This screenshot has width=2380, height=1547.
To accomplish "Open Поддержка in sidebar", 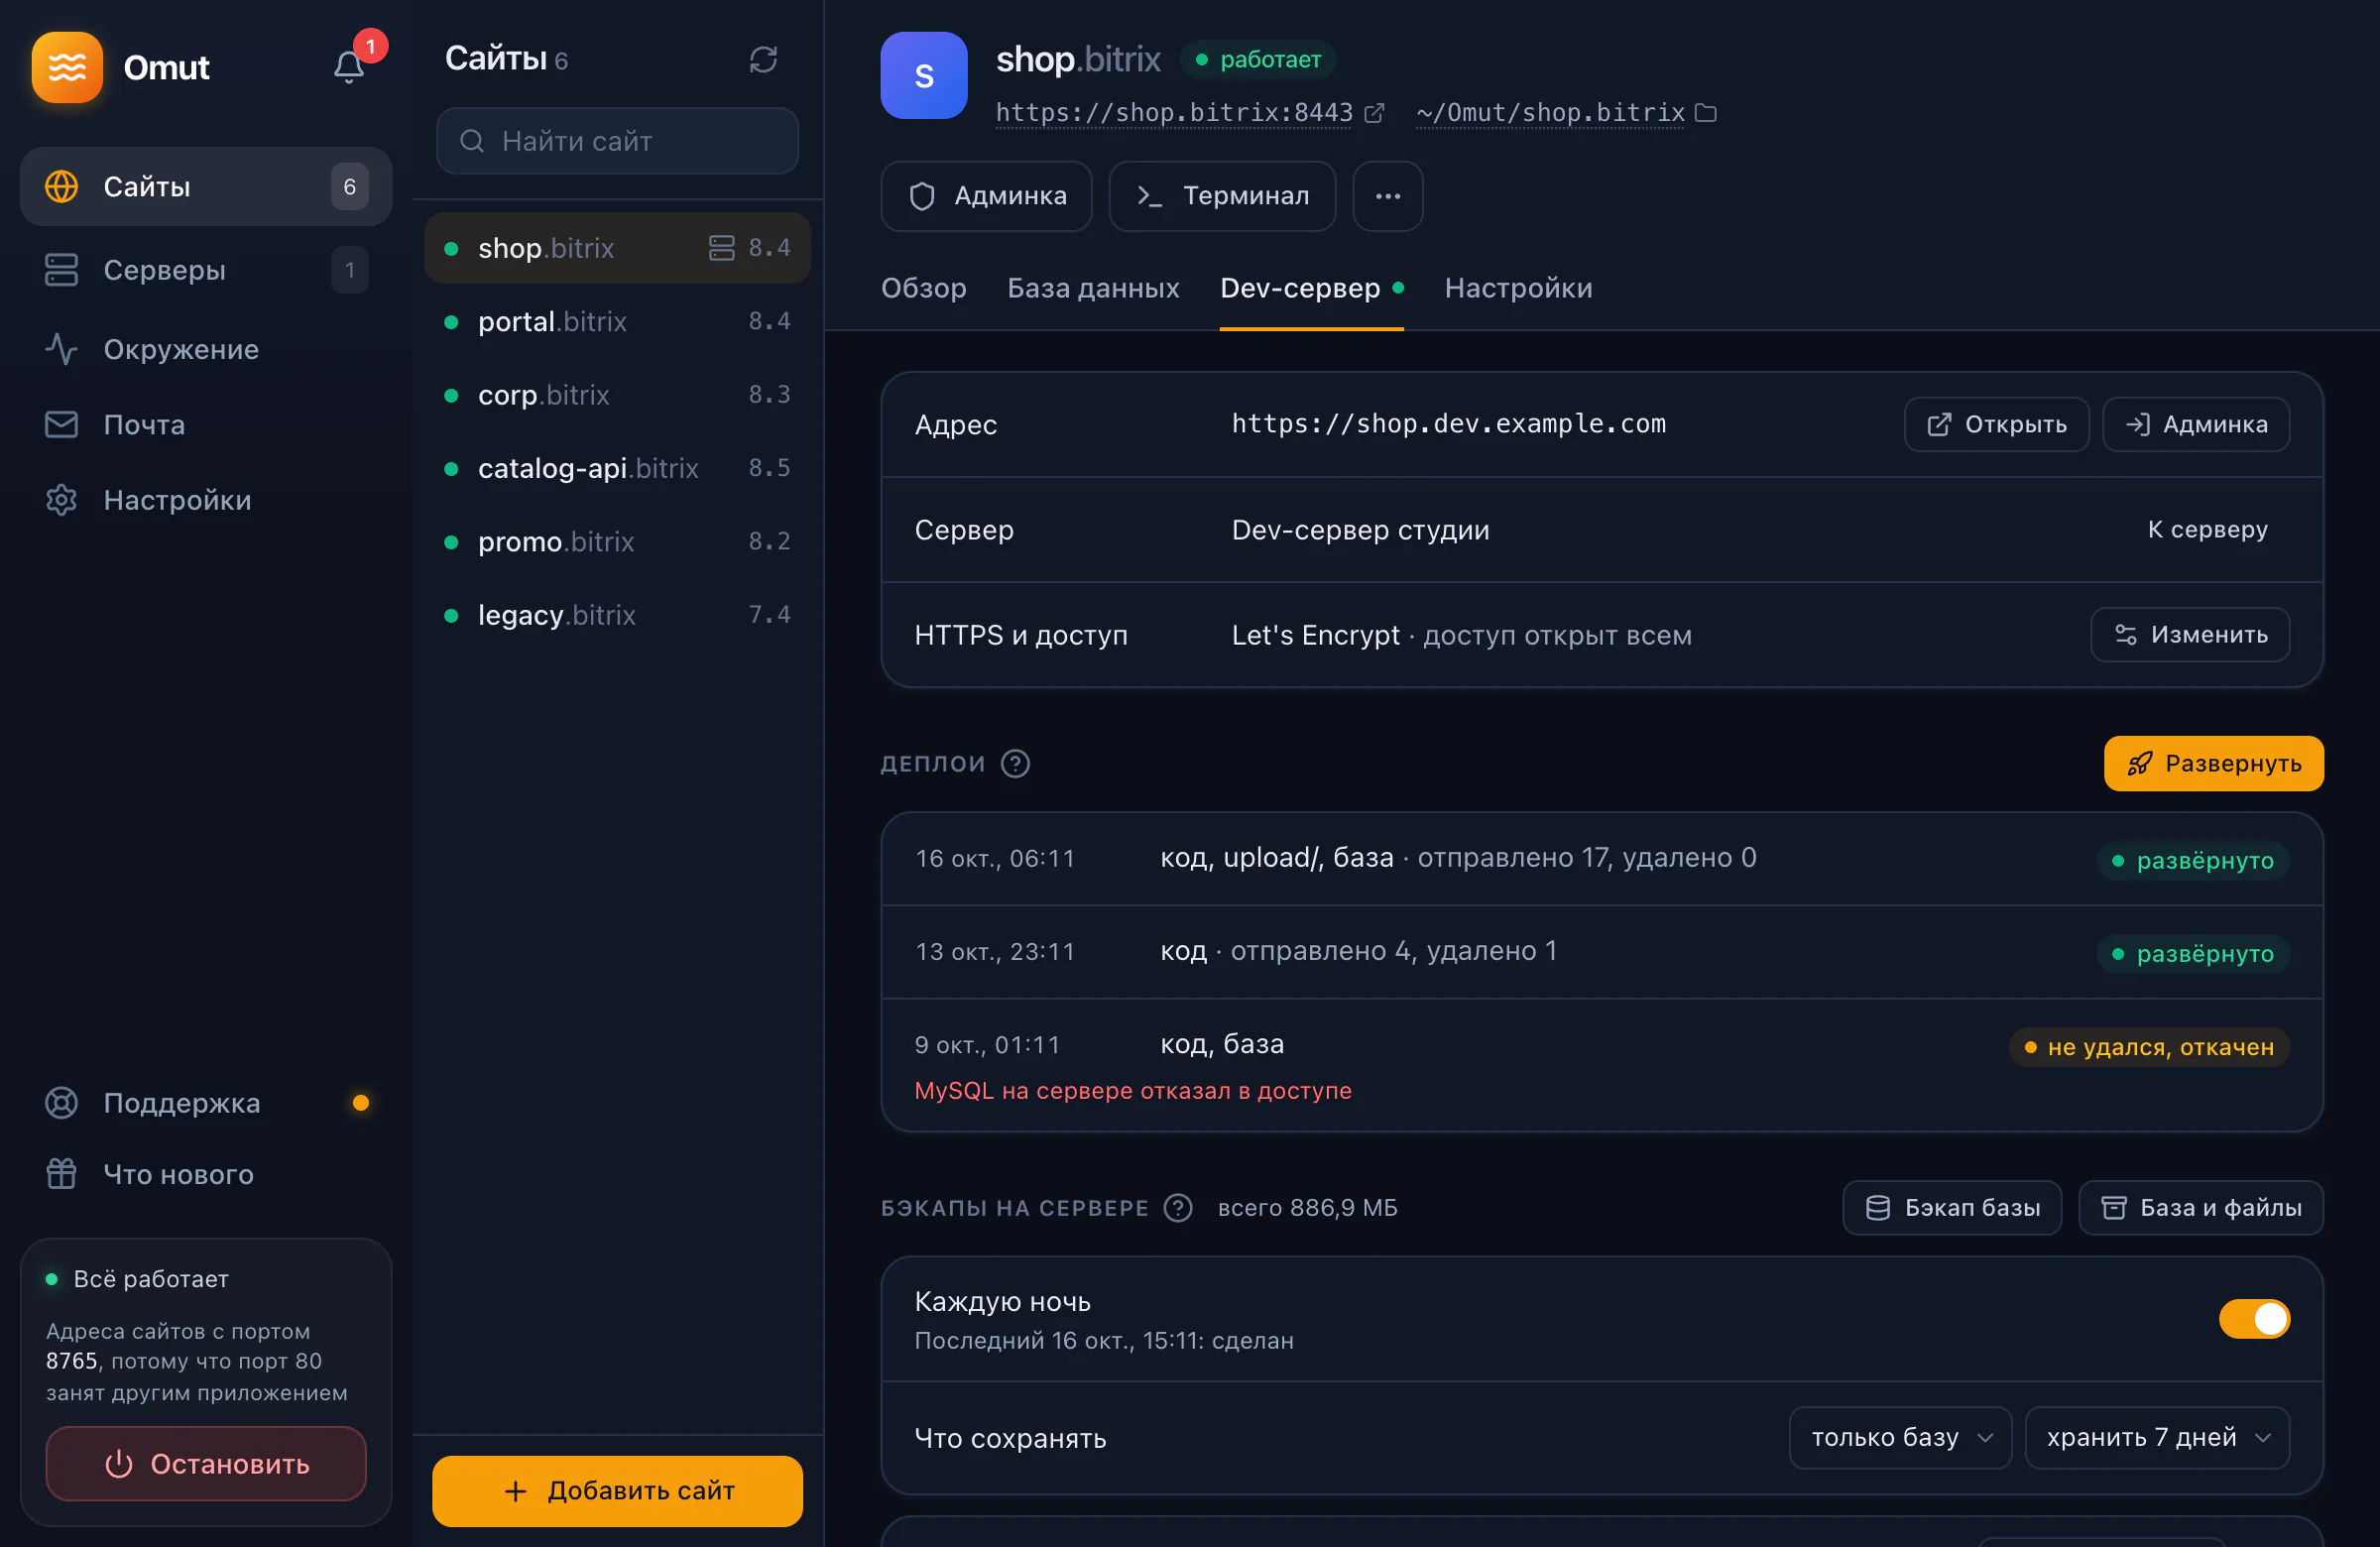I will point(206,1103).
